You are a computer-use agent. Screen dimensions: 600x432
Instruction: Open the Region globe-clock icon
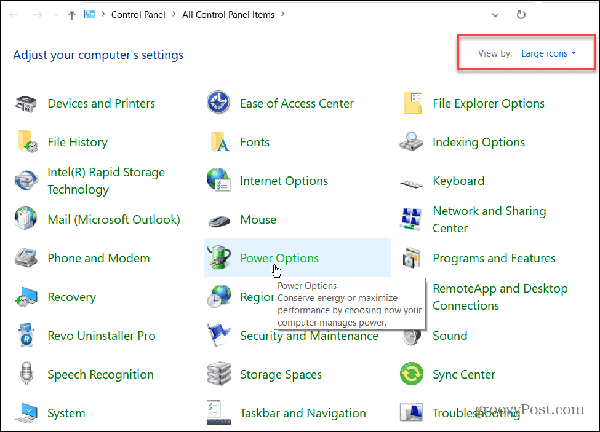(x=219, y=296)
